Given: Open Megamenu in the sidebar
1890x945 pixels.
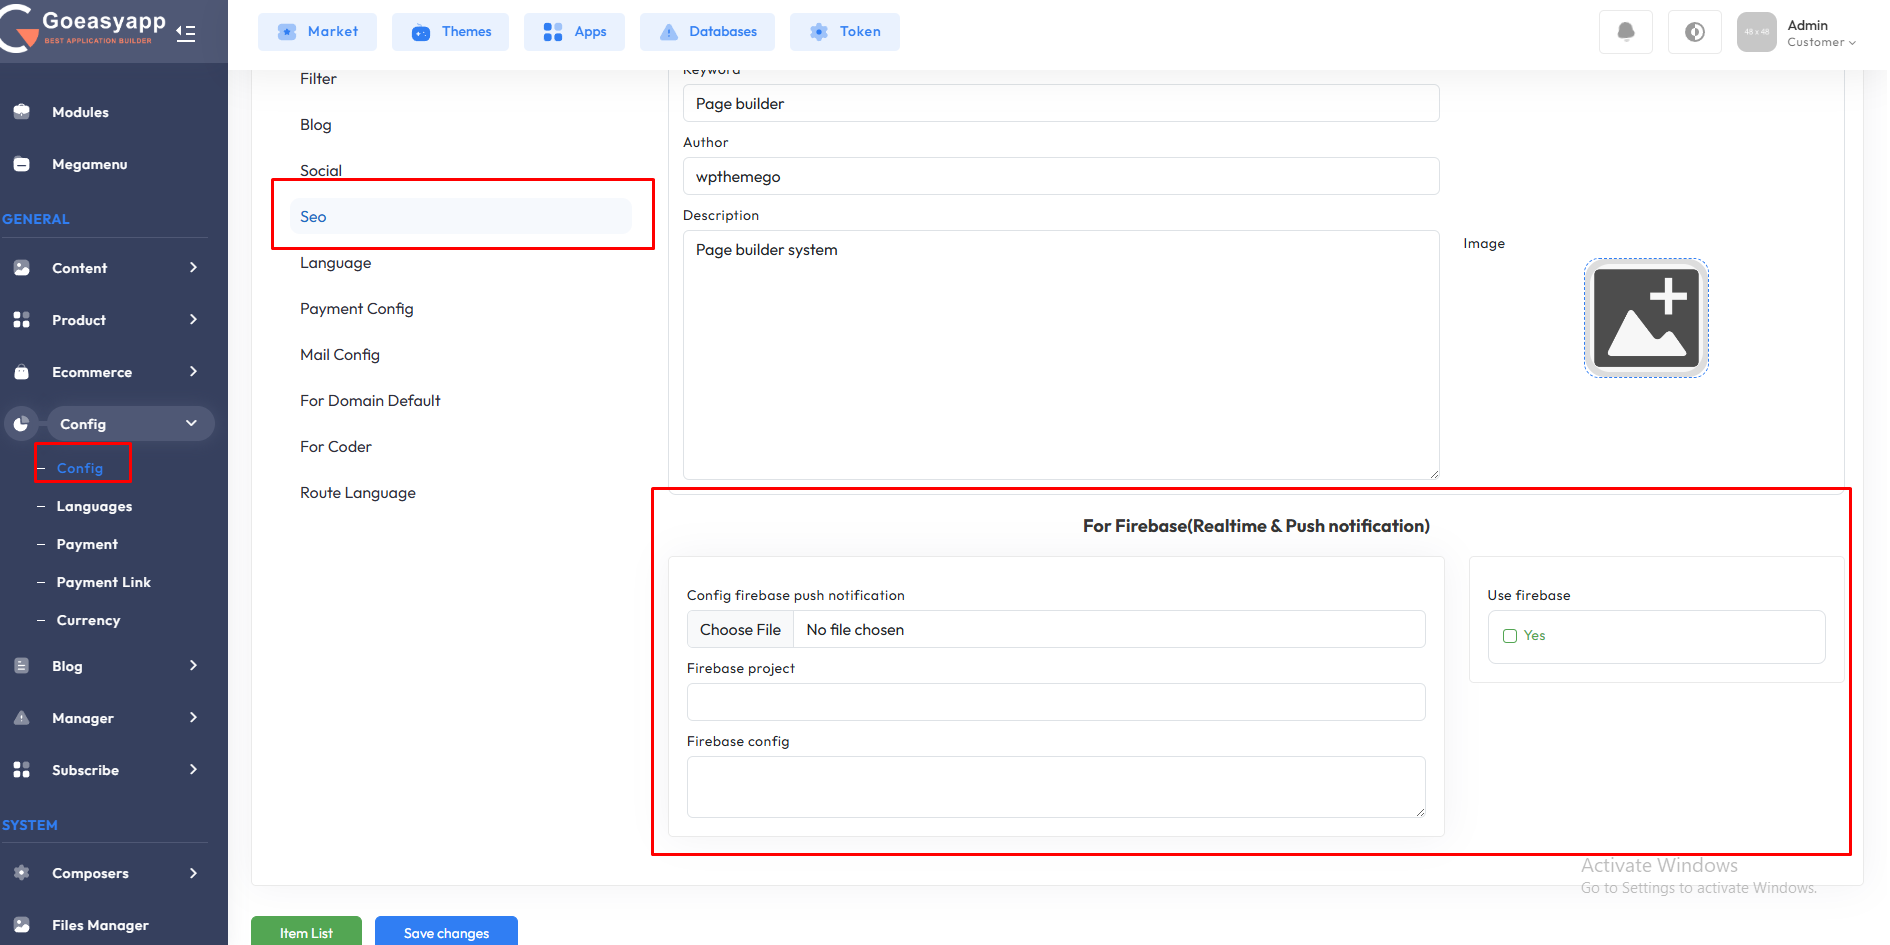Looking at the screenshot, I should click(89, 164).
